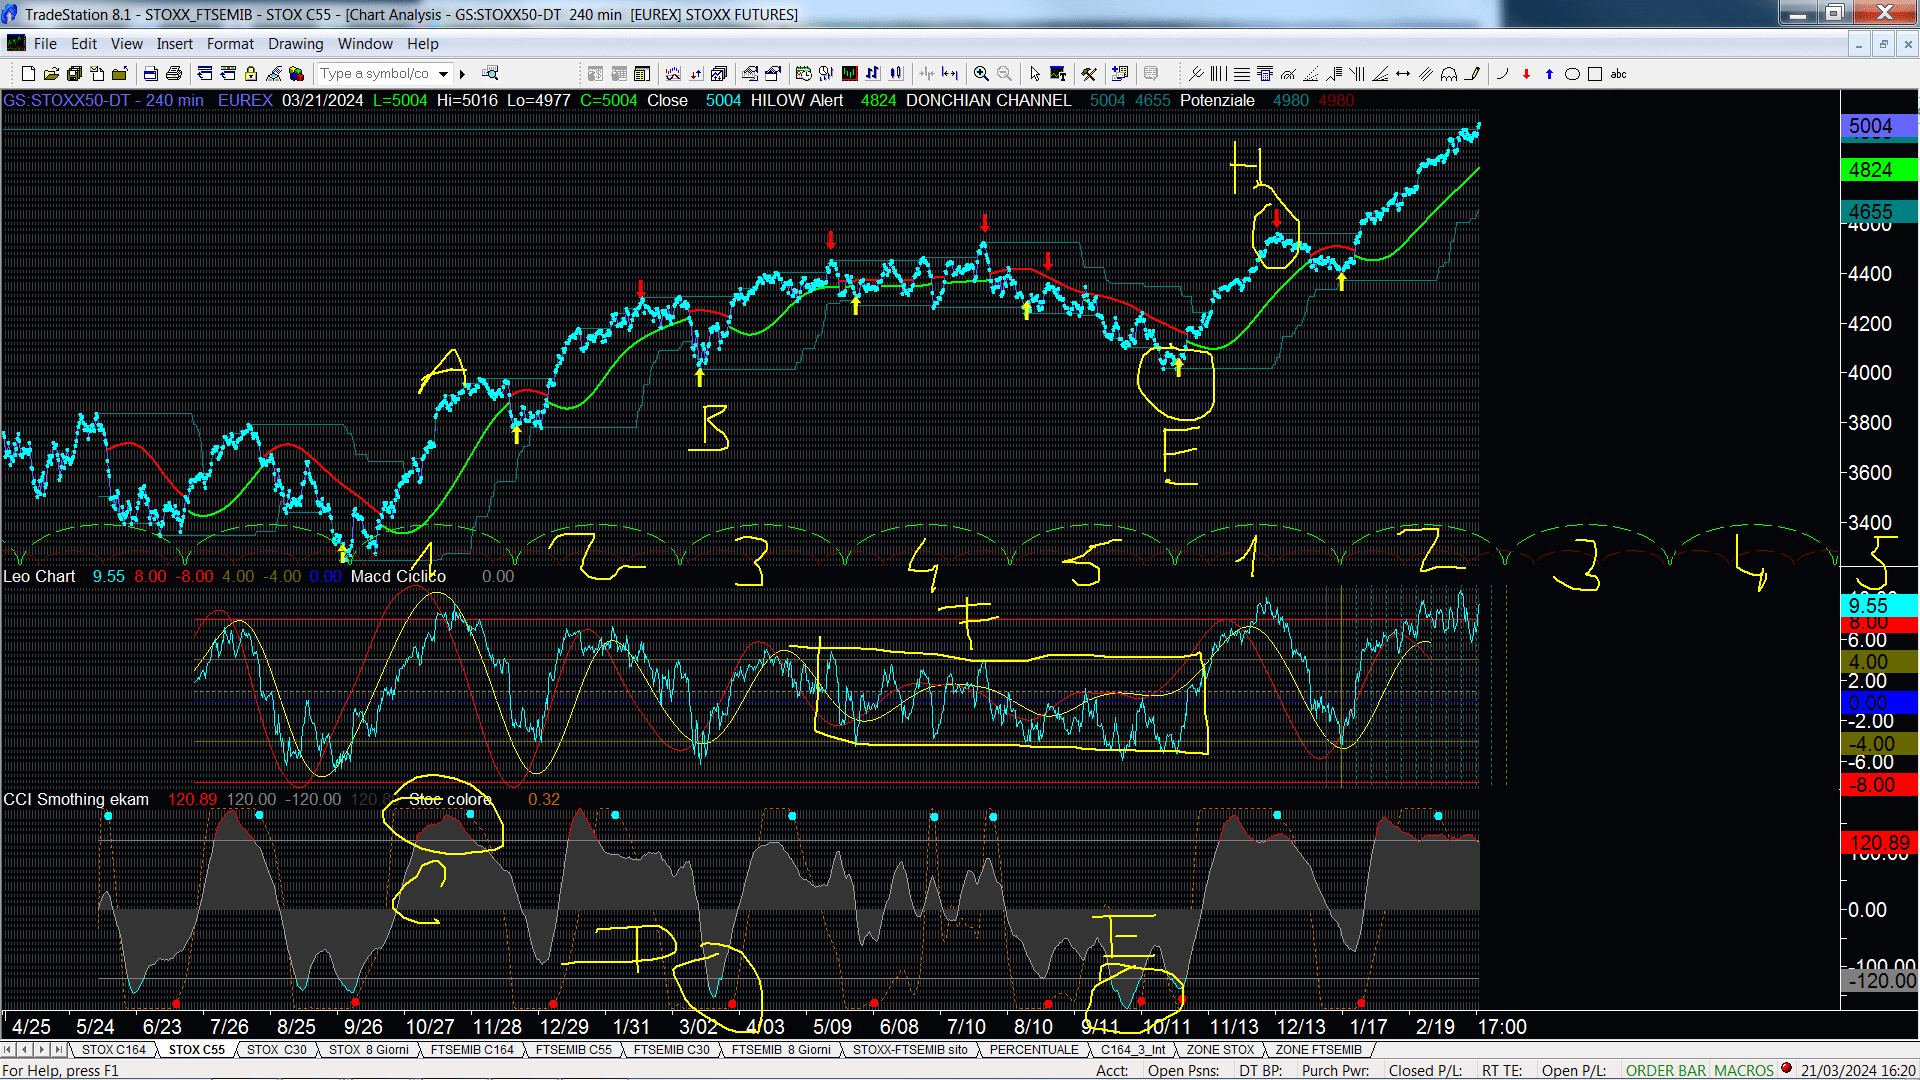Select the horizontal lines drawing tool
The image size is (1920, 1080).
(1241, 74)
